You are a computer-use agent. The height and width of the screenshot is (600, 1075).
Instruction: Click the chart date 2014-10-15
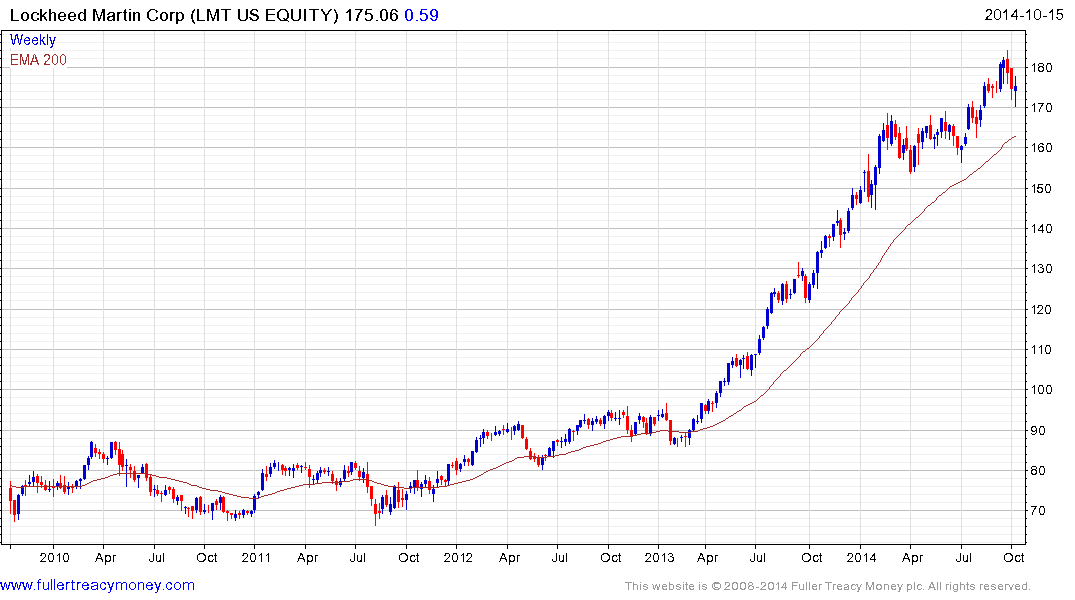[x=1024, y=14]
